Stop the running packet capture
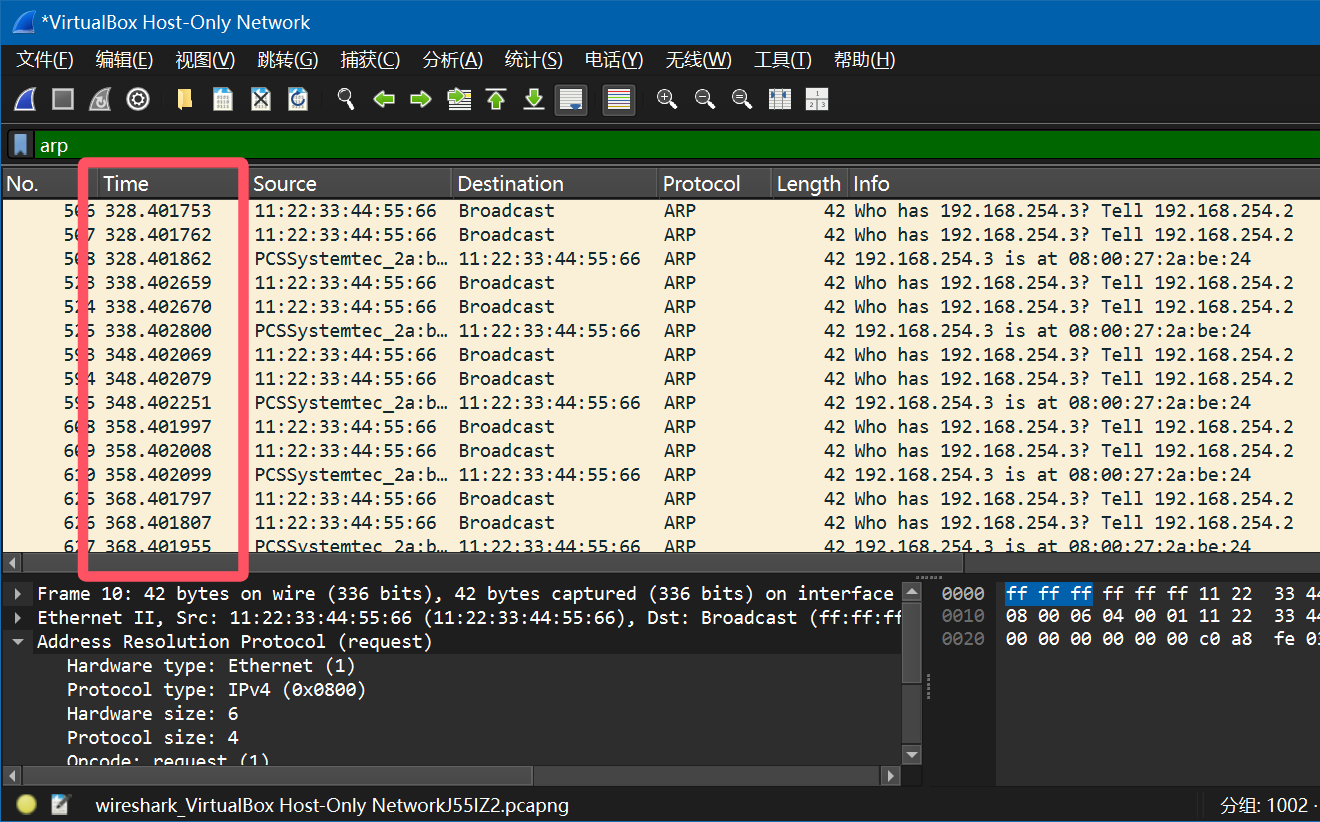Image resolution: width=1320 pixels, height=822 pixels. [x=63, y=99]
